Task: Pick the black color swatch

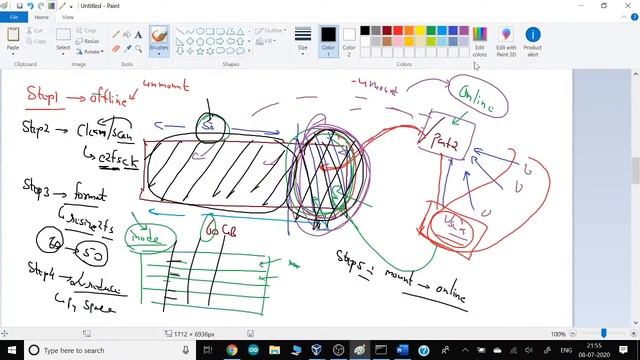Action: click(x=365, y=31)
